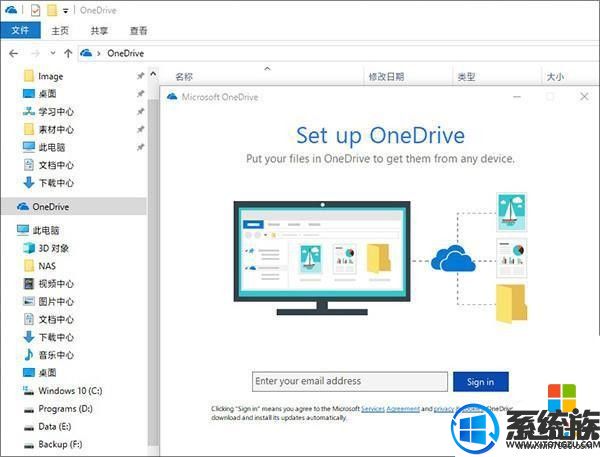The image size is (600, 457).
Task: Click the OneDrive cloud icon in address bar
Action: pyautogui.click(x=86, y=53)
